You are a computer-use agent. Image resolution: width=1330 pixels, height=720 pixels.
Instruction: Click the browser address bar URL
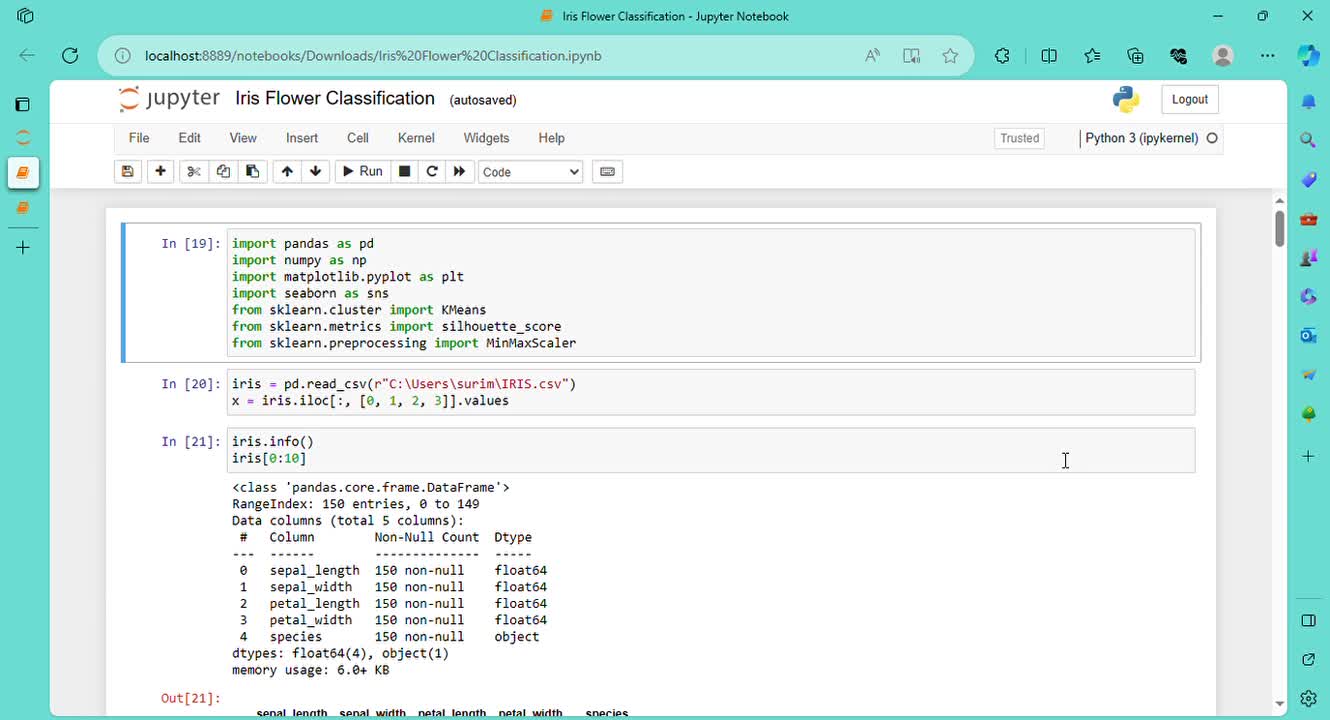tap(373, 56)
